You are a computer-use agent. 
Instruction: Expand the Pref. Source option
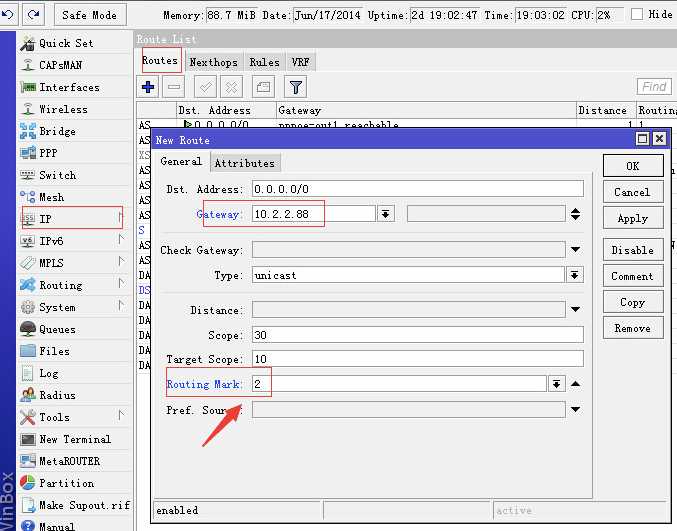click(576, 409)
